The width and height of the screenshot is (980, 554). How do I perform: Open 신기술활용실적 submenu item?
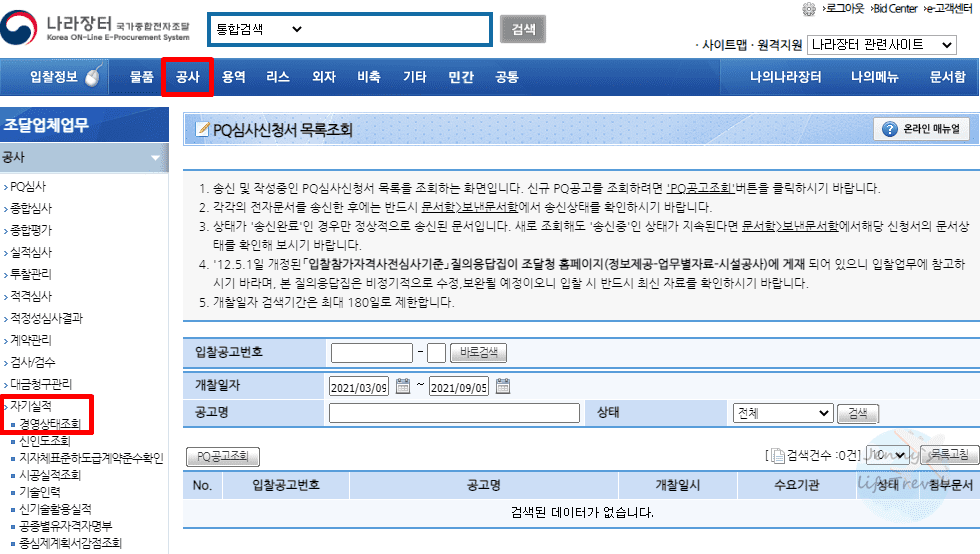(x=56, y=509)
